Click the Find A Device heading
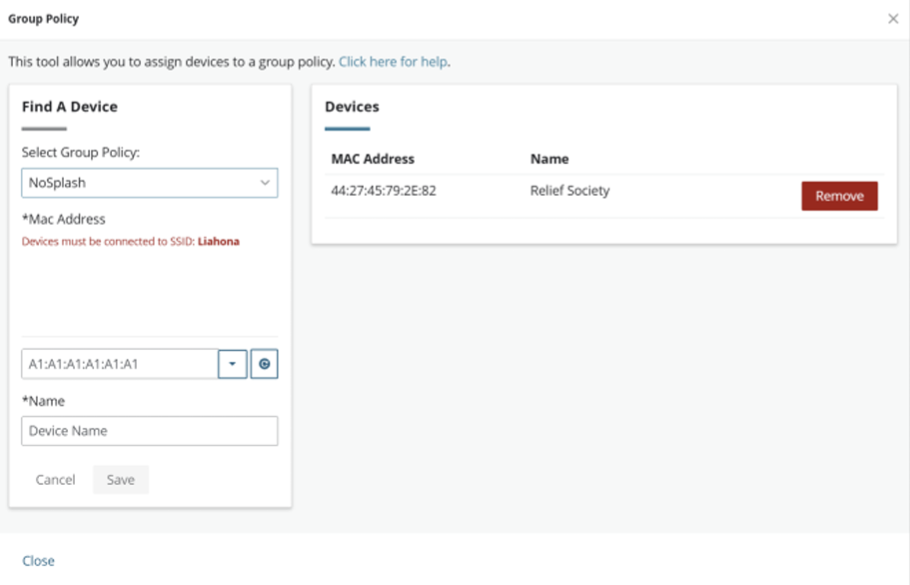The width and height of the screenshot is (910, 585). 69,107
